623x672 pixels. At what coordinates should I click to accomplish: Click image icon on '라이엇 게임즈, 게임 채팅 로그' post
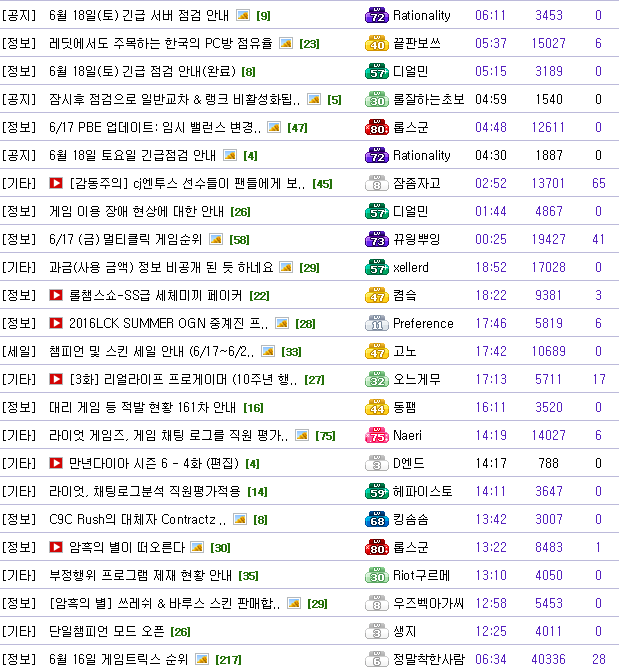(x=302, y=435)
